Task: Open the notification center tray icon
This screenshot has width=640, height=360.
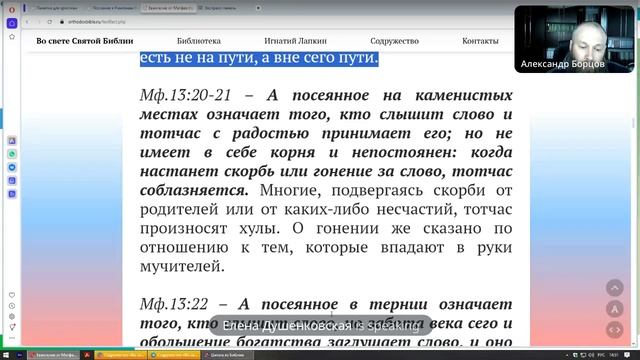Action: [627, 356]
